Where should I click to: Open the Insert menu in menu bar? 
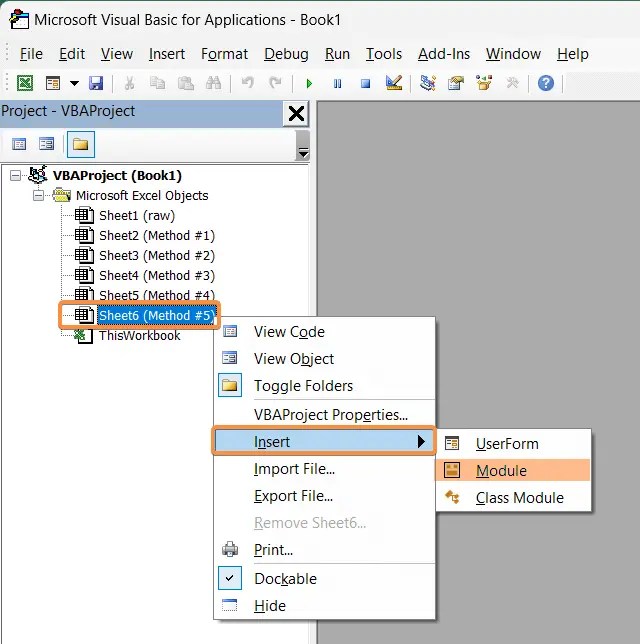pyautogui.click(x=167, y=54)
